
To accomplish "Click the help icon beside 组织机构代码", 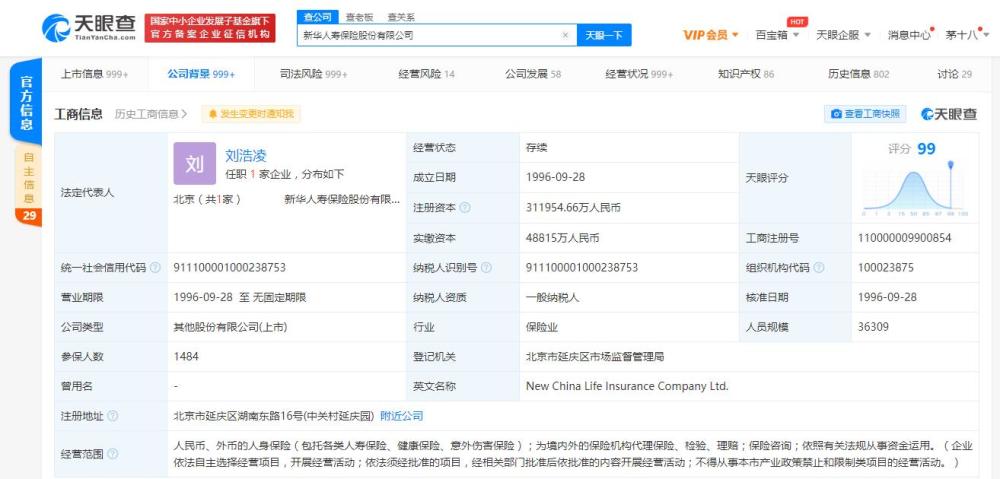I will [819, 268].
